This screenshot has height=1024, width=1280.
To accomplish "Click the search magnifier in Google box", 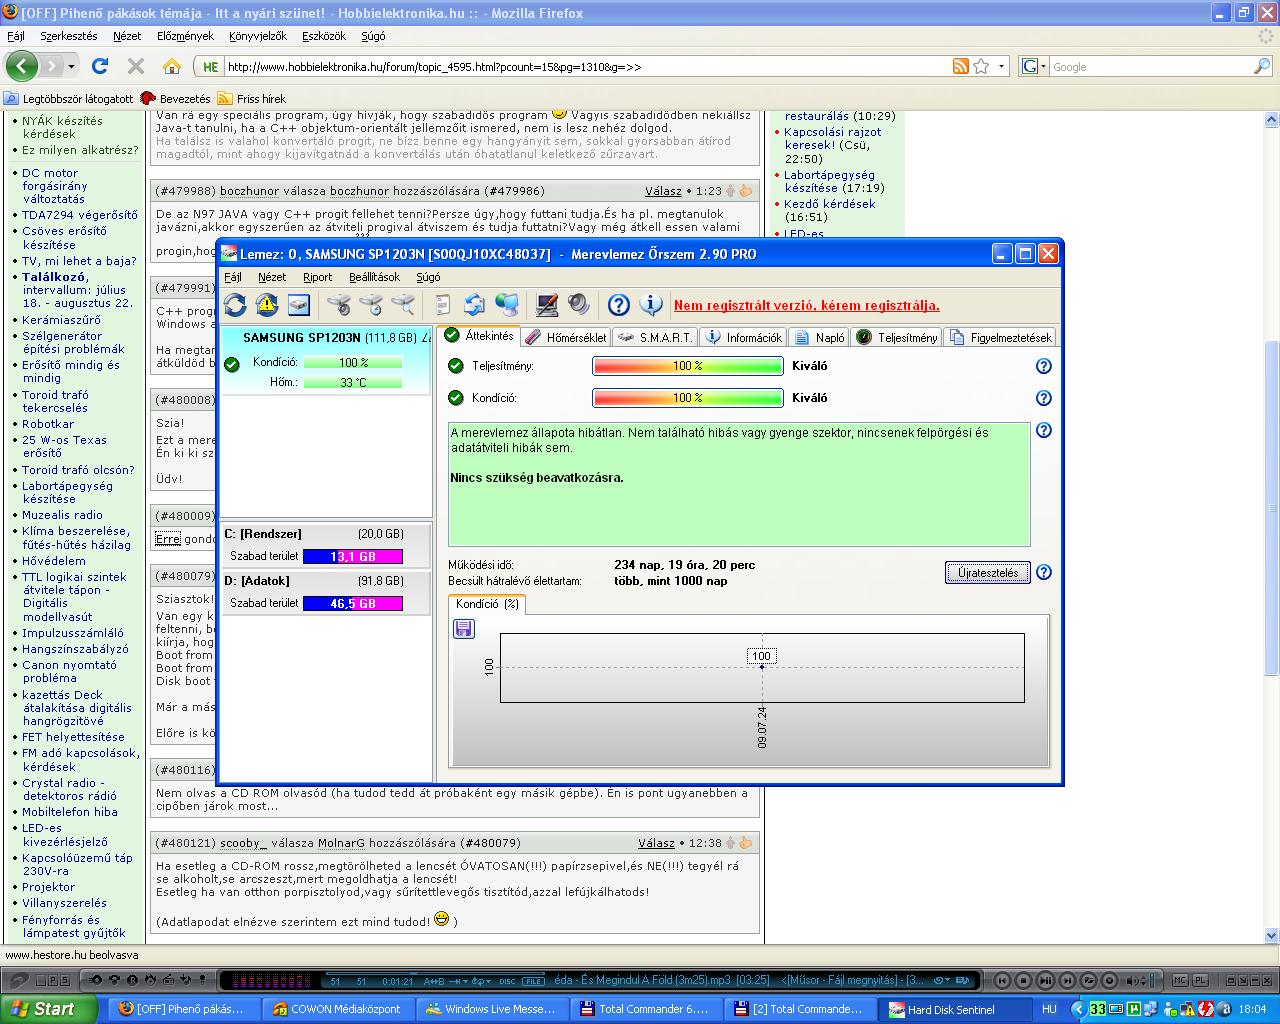I will 1262,66.
